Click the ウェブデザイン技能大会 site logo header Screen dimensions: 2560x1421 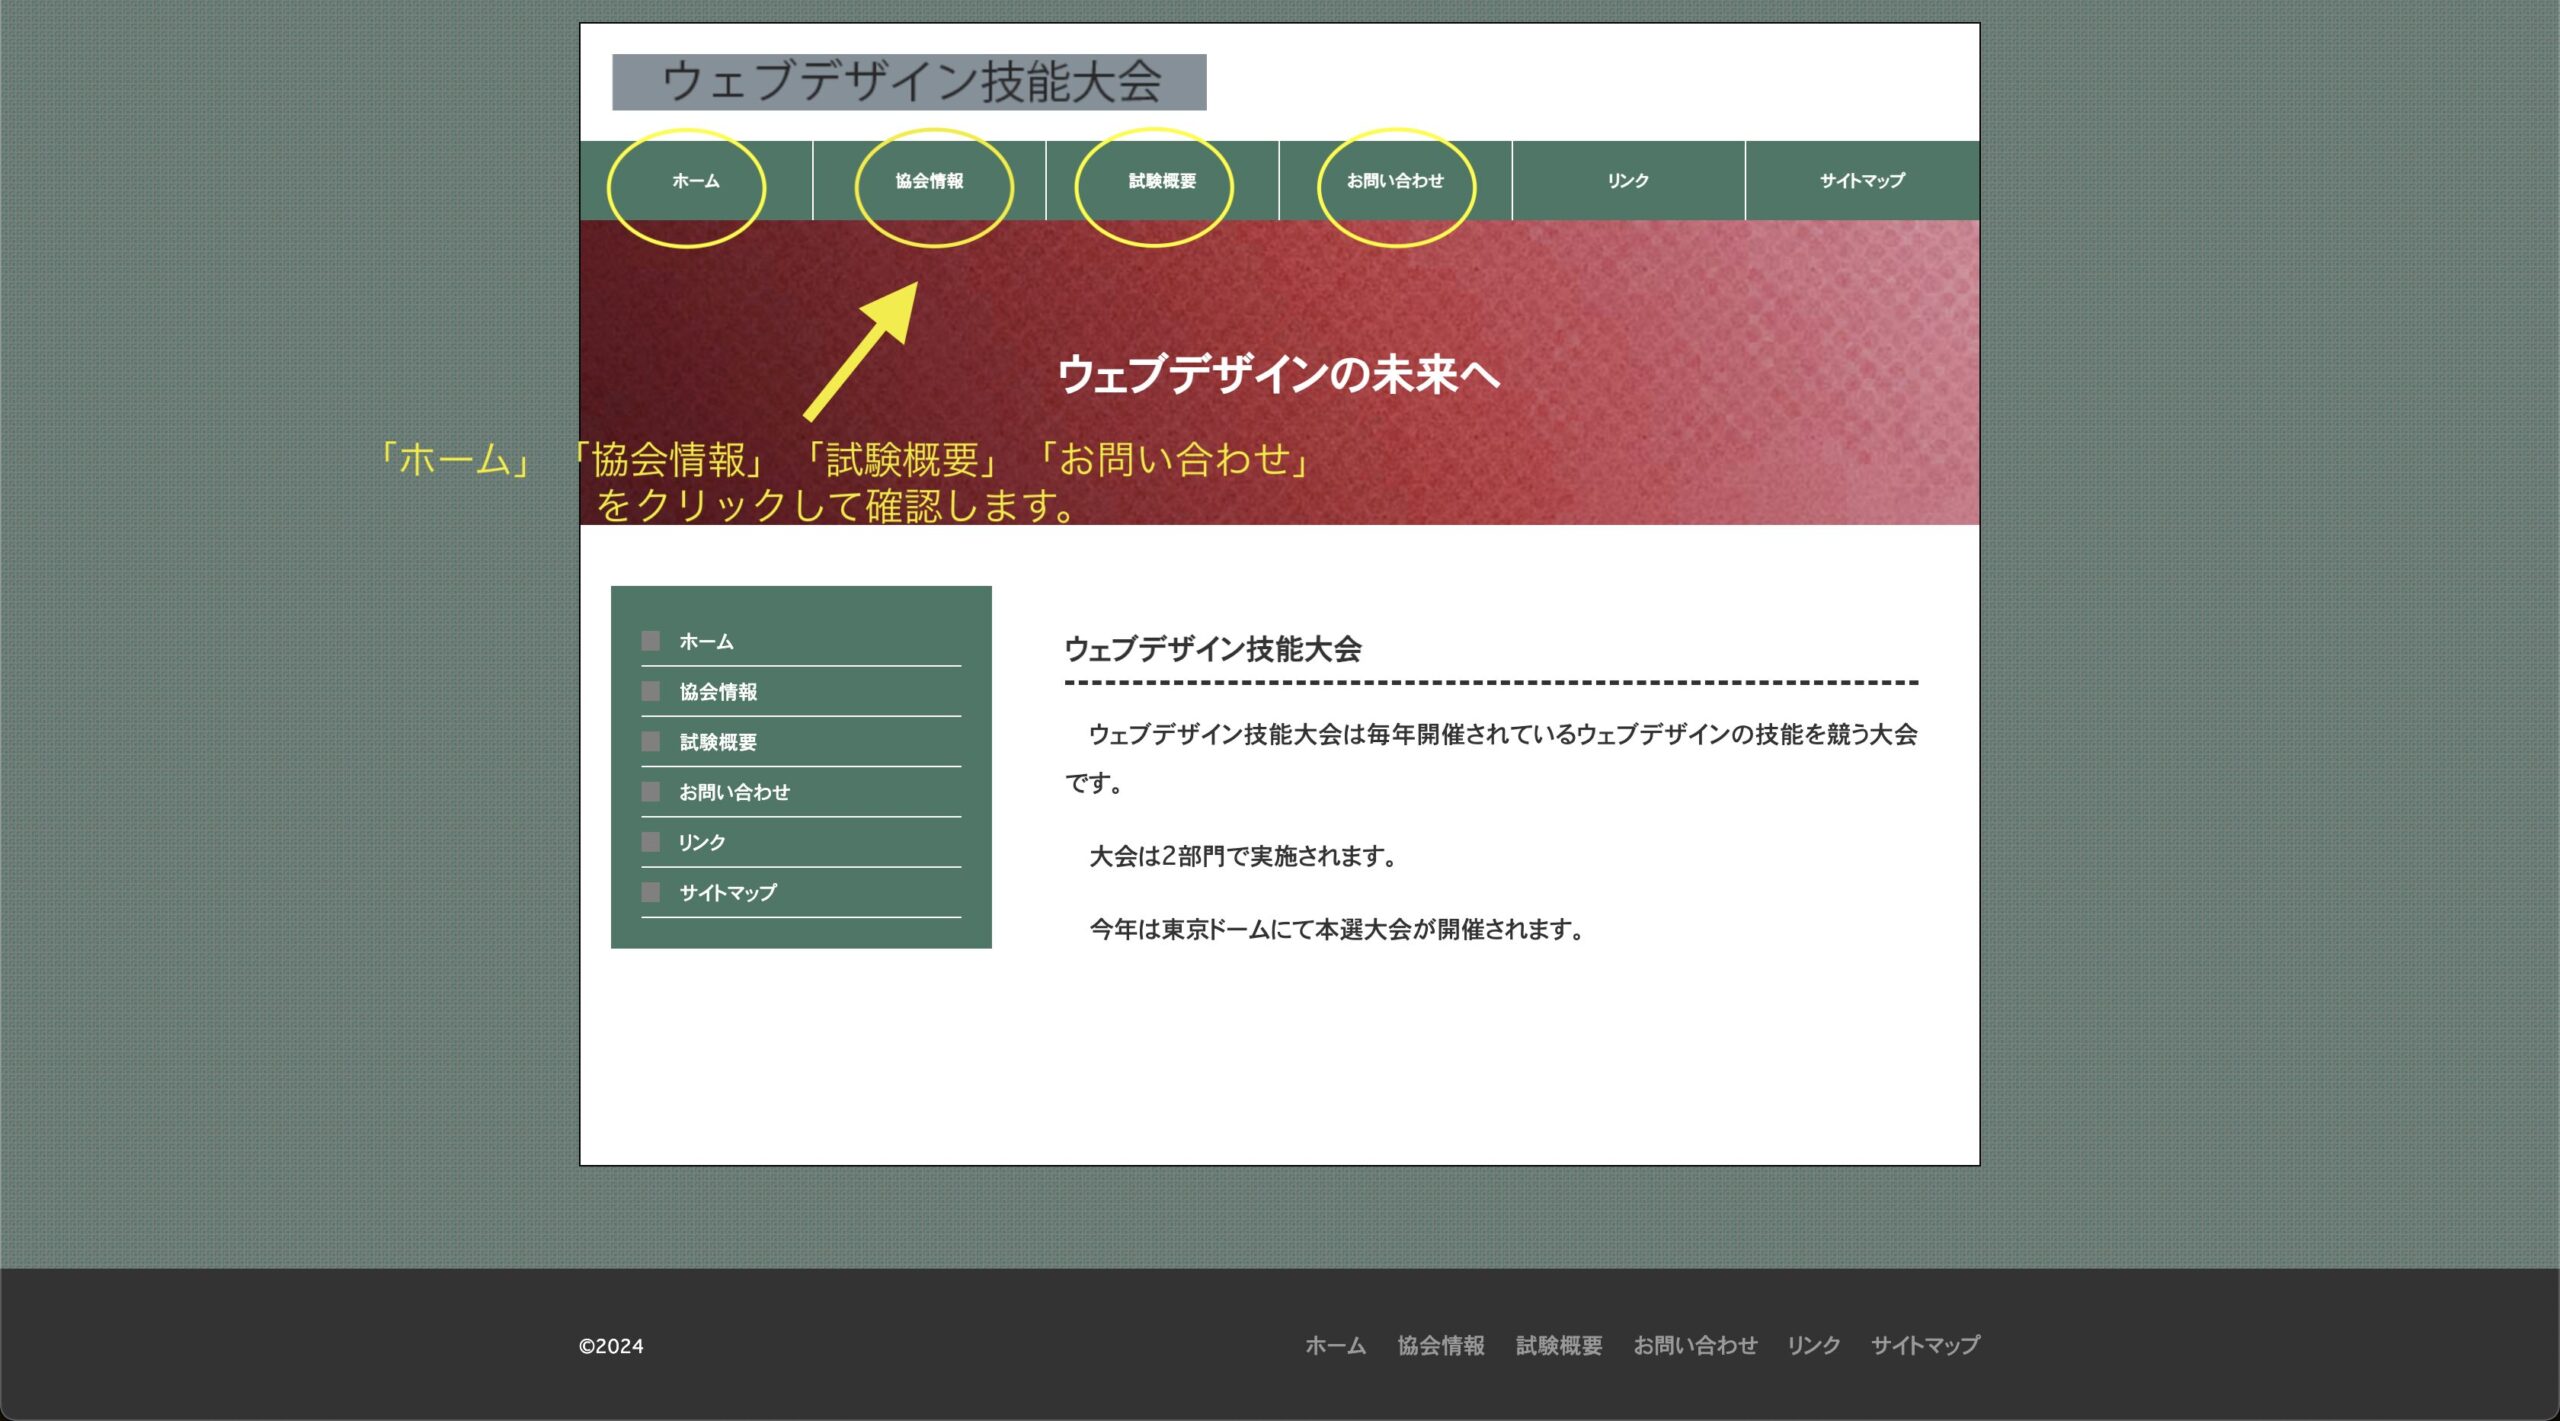909,82
